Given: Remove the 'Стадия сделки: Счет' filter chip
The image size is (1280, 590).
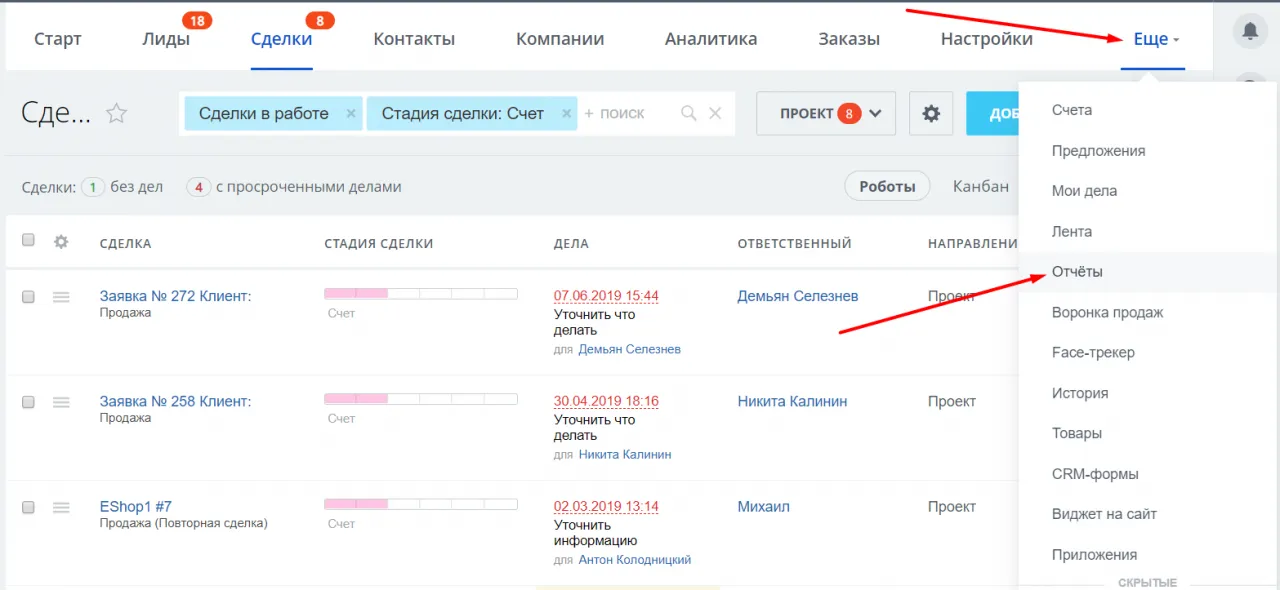Looking at the screenshot, I should (566, 113).
